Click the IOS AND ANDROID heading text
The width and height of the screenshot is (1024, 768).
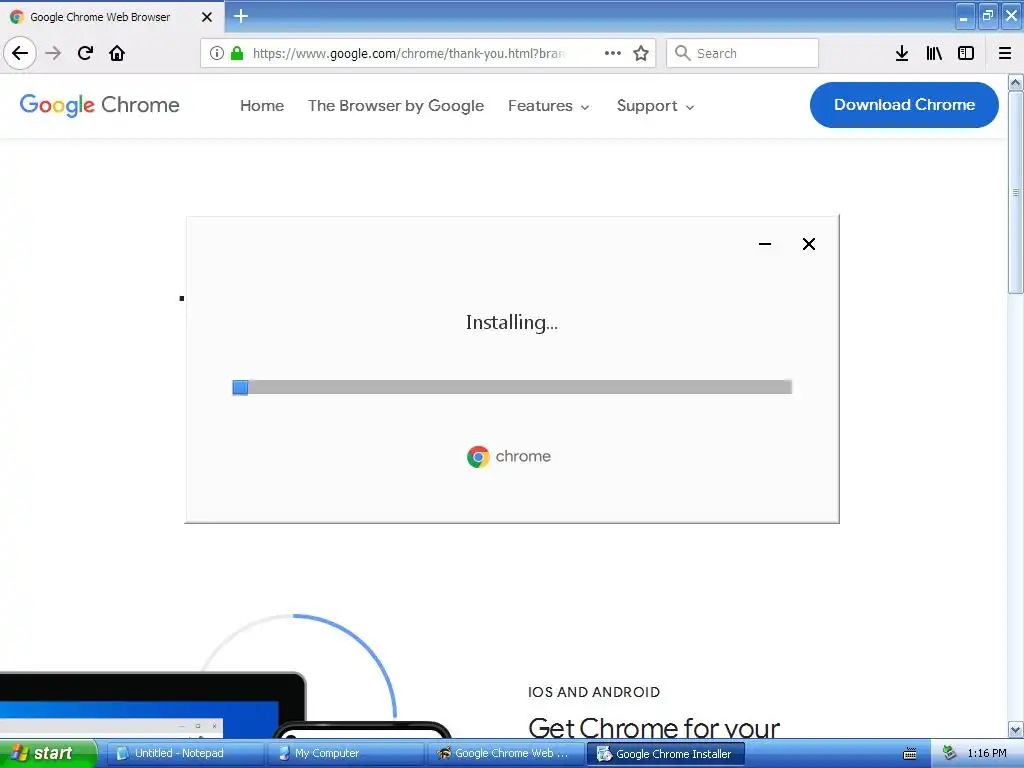594,692
